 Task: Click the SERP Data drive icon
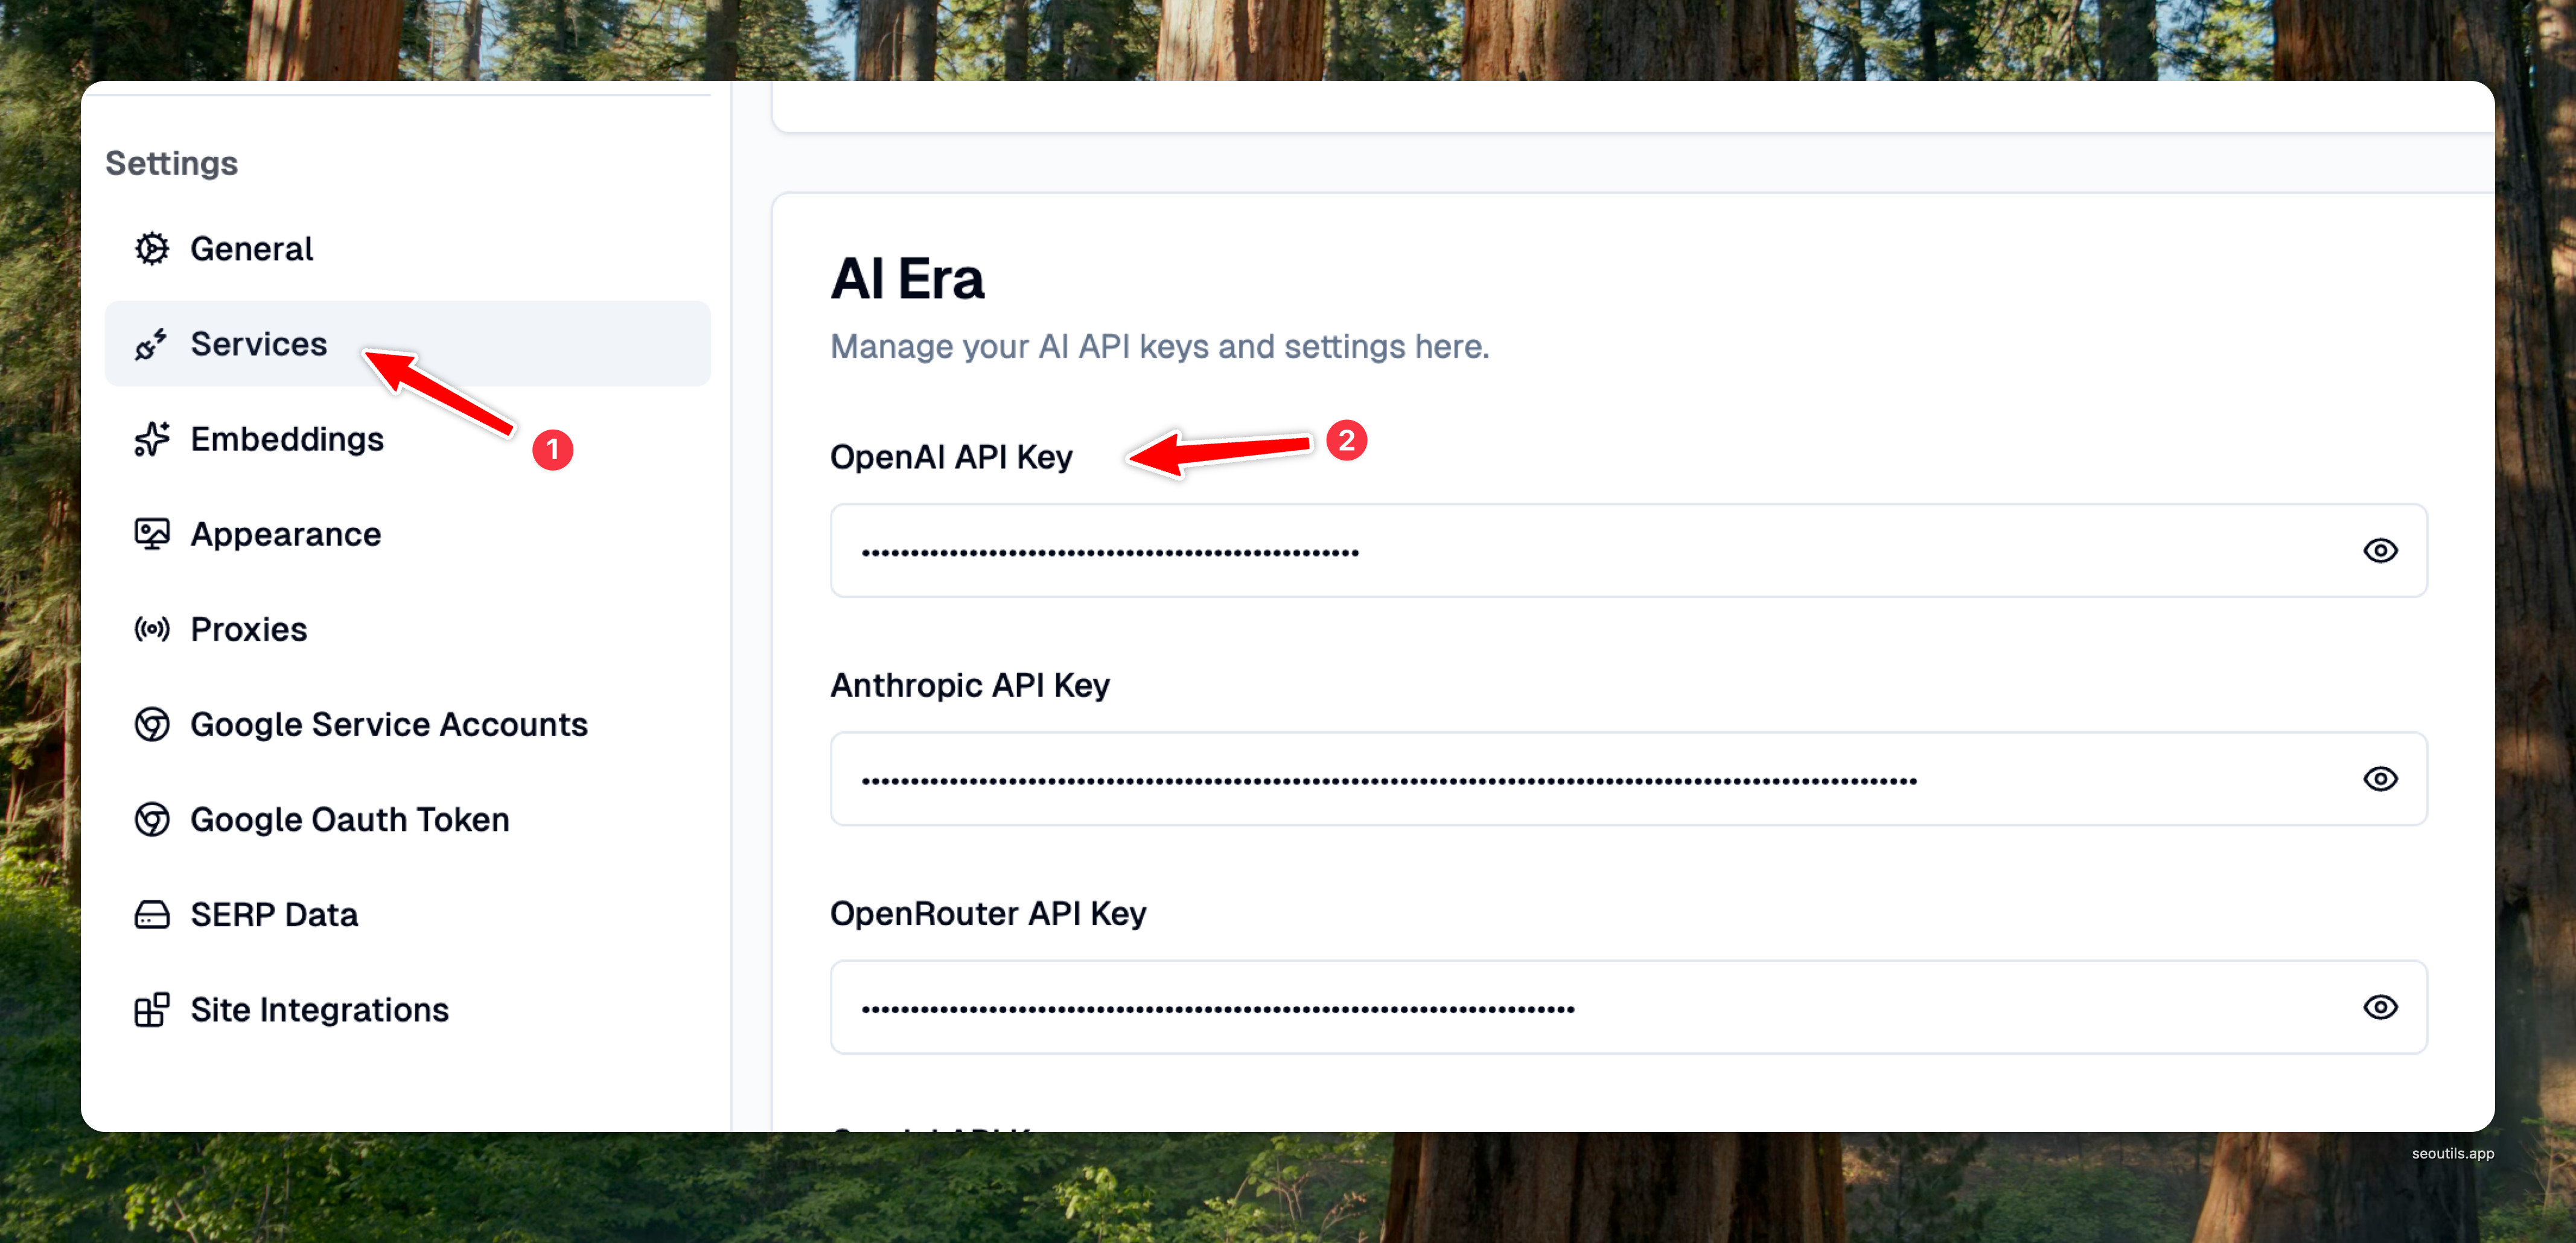[152, 915]
